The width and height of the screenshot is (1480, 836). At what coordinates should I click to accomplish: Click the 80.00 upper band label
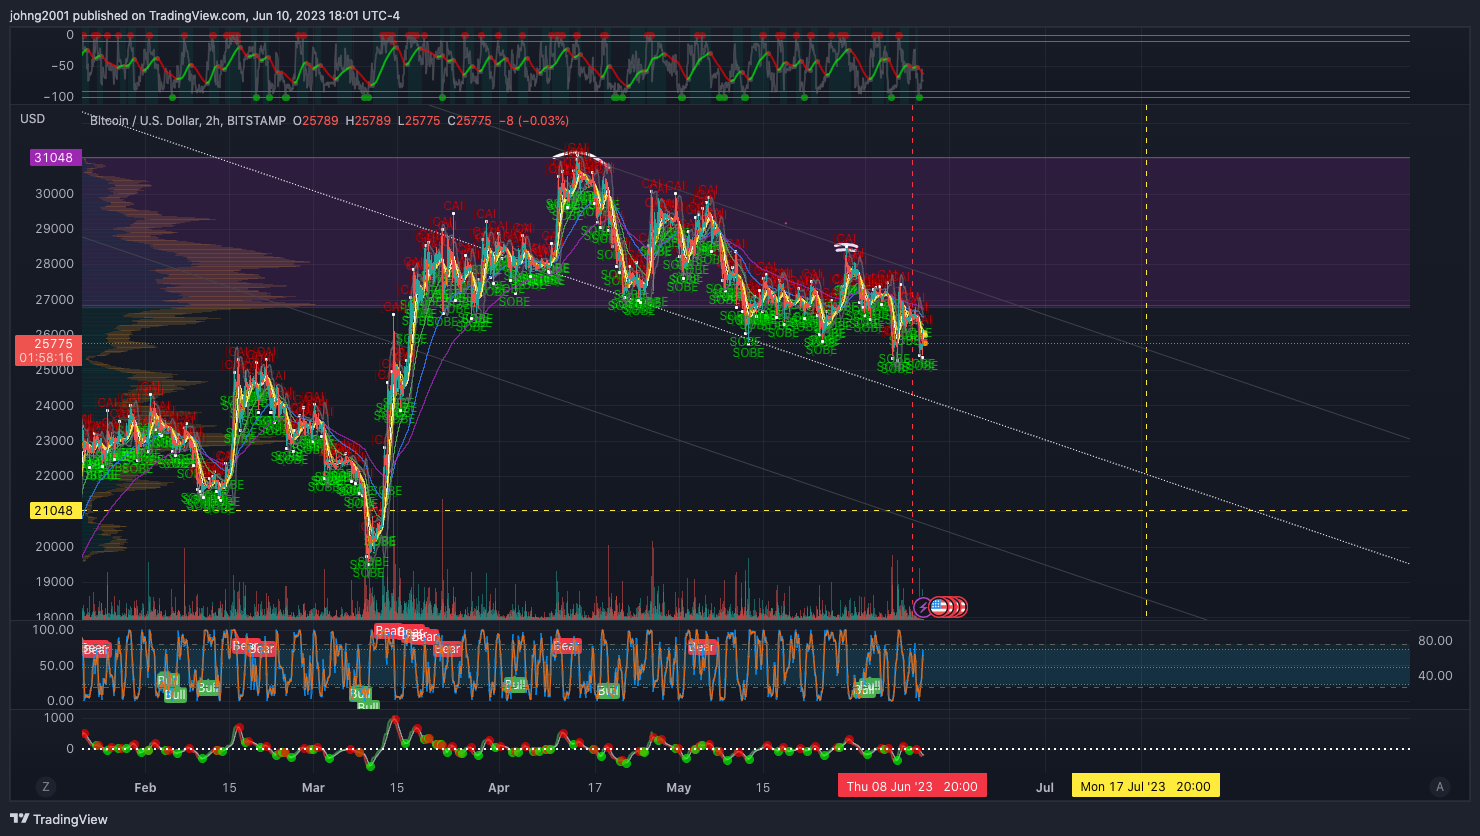pyautogui.click(x=1435, y=641)
